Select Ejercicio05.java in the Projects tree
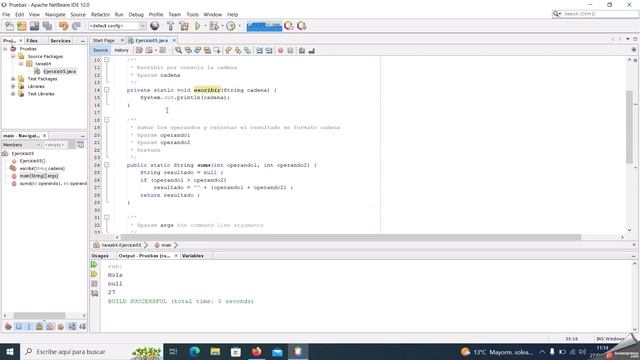The width and height of the screenshot is (640, 360). (59, 71)
